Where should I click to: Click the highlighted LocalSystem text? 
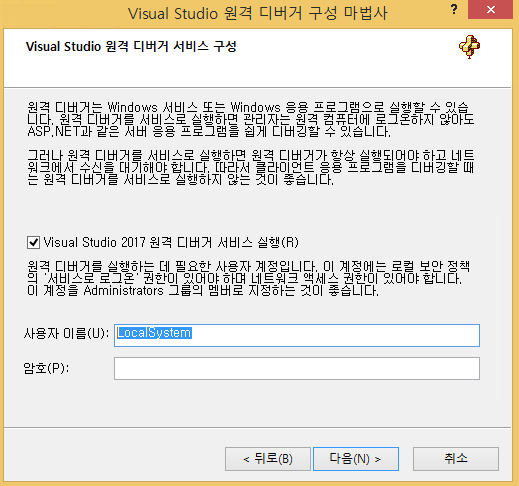[154, 333]
